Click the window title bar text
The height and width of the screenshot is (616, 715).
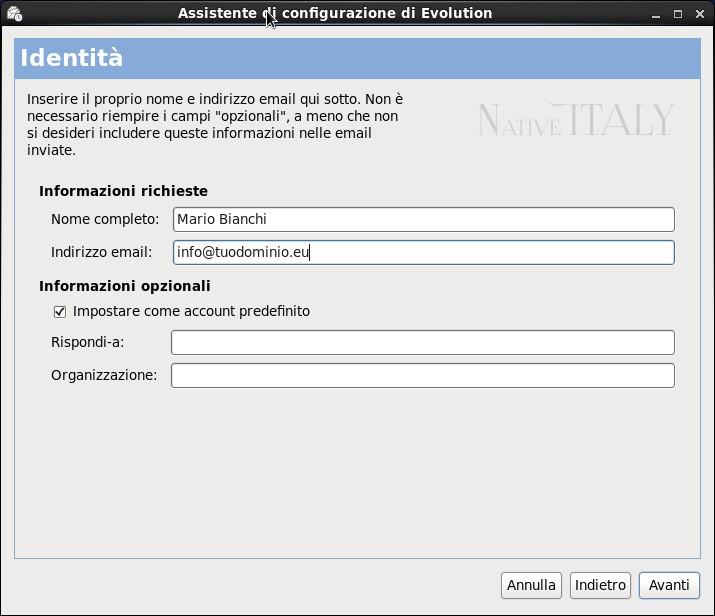(335, 13)
